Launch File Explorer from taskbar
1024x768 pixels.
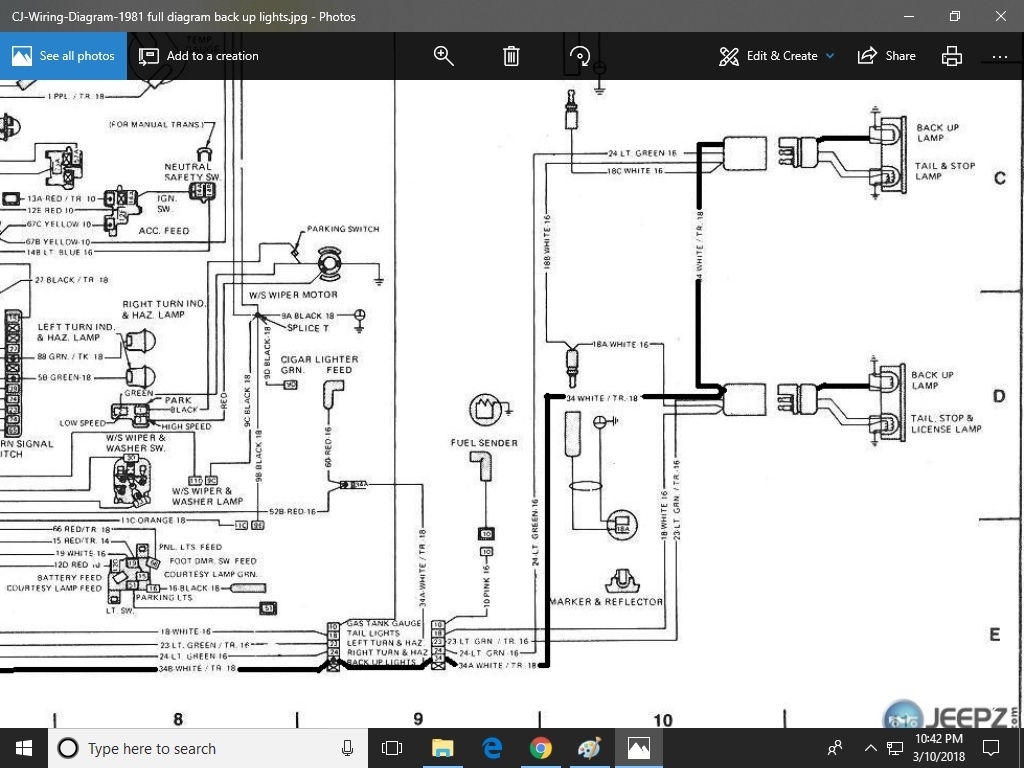[442, 748]
